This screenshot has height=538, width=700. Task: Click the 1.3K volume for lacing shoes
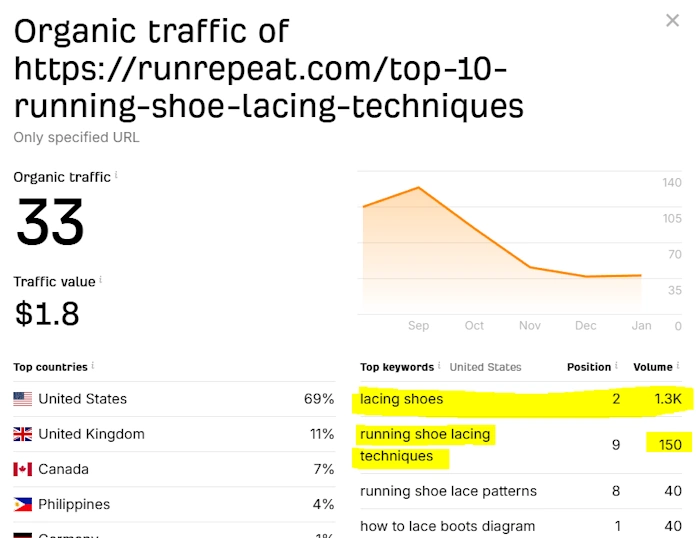click(666, 399)
